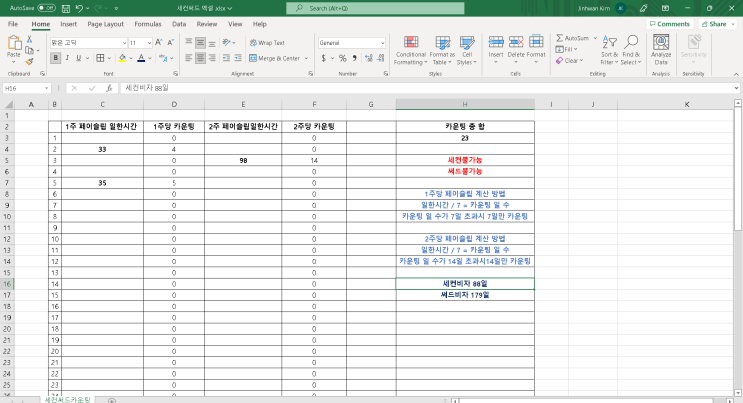Open Analyze Data pane

661,49
